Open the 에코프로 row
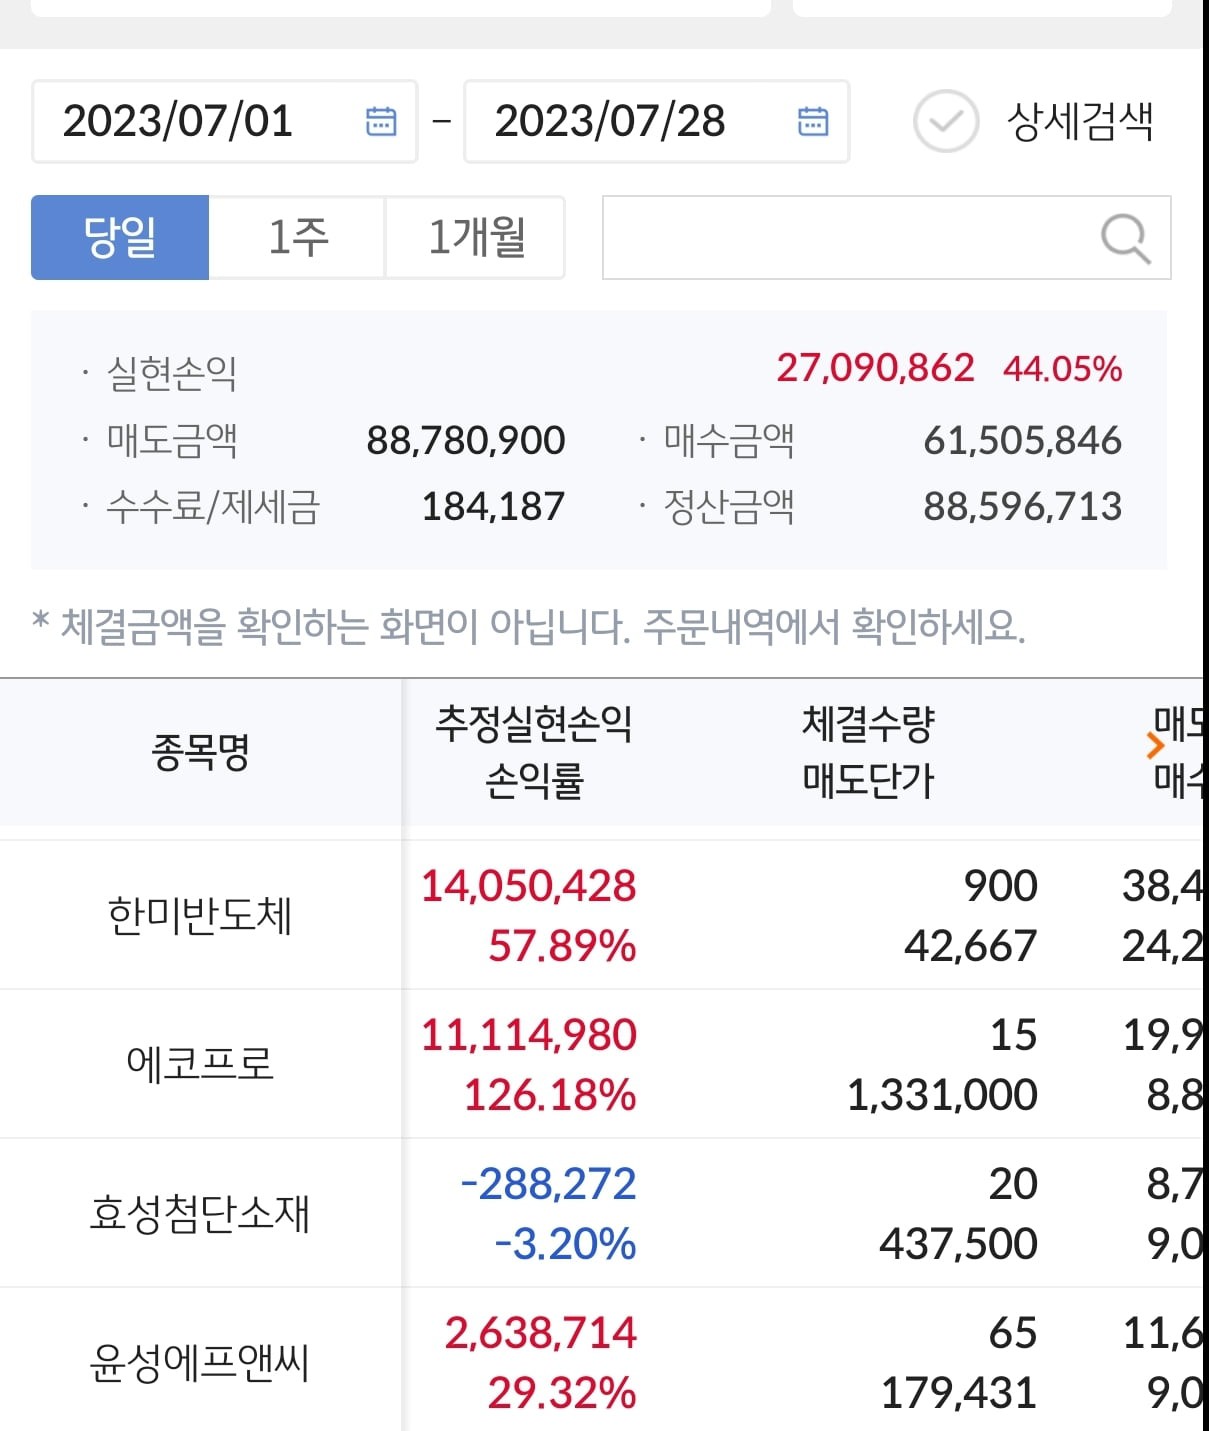The height and width of the screenshot is (1431, 1209). pyautogui.click(x=601, y=1064)
